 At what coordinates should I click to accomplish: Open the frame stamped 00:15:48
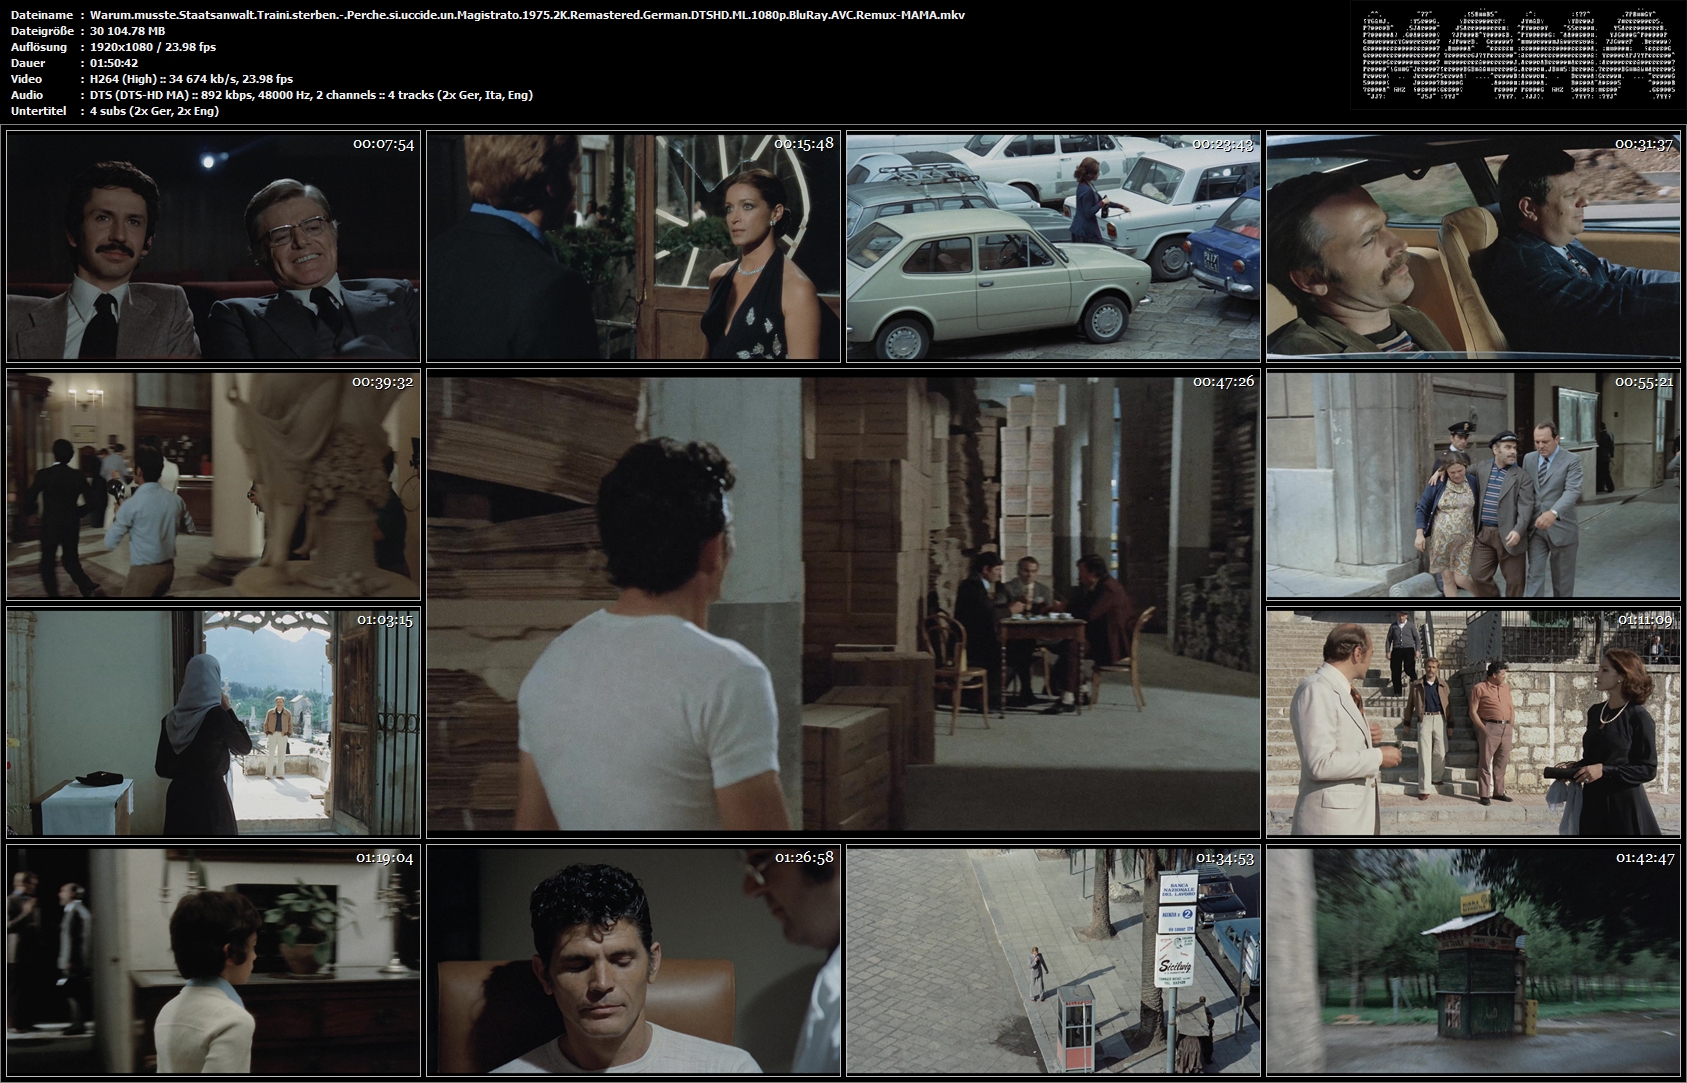coord(633,246)
